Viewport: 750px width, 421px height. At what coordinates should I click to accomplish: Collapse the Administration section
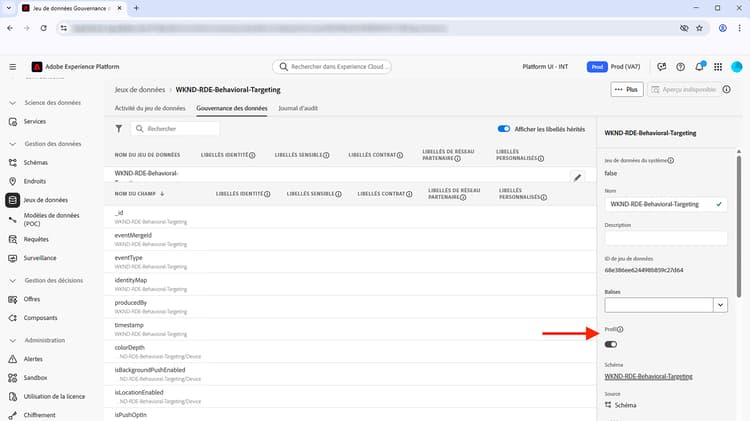click(12, 340)
